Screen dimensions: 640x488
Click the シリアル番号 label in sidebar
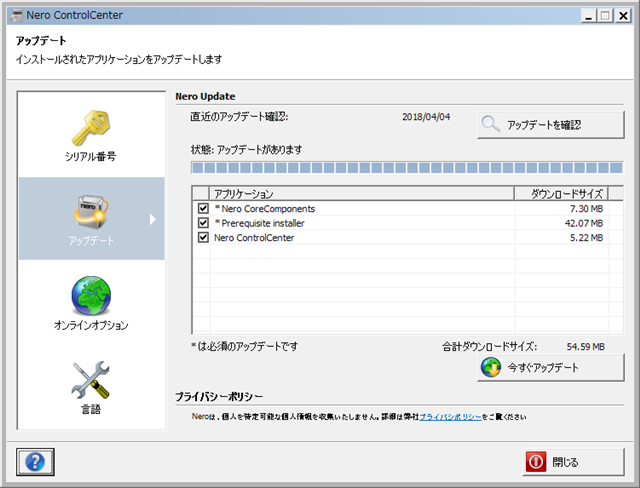pyautogui.click(x=91, y=156)
